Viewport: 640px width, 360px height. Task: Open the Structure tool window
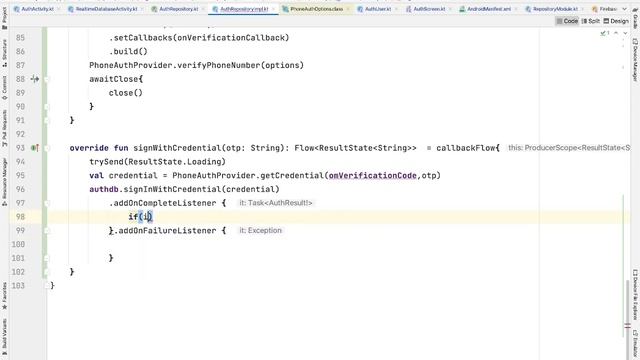(x=4, y=53)
